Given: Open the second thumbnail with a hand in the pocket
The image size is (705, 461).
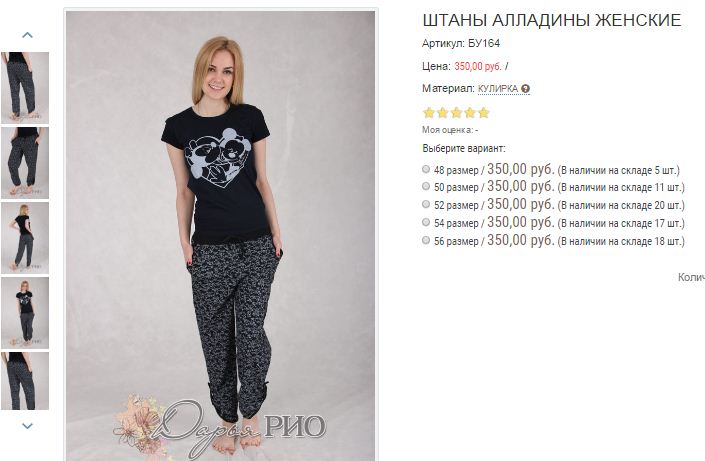Looking at the screenshot, I should [x=25, y=163].
